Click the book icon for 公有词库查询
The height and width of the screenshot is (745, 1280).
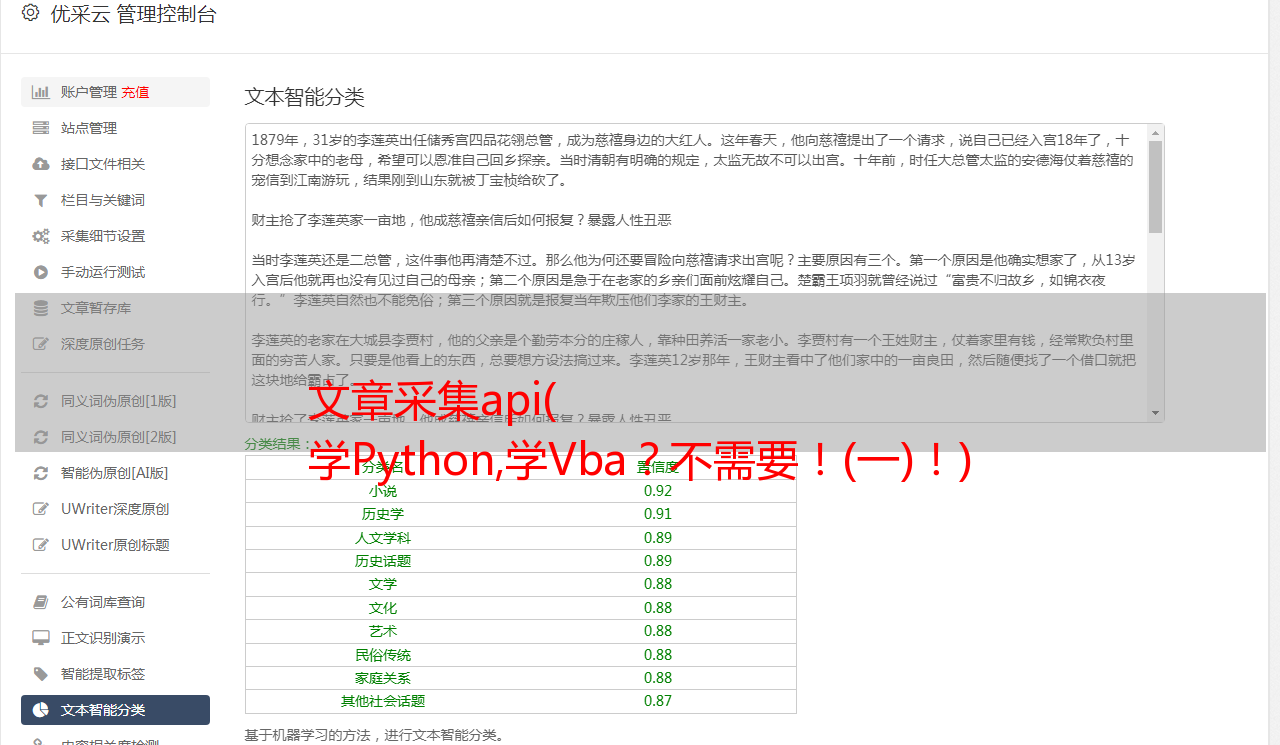coord(40,602)
